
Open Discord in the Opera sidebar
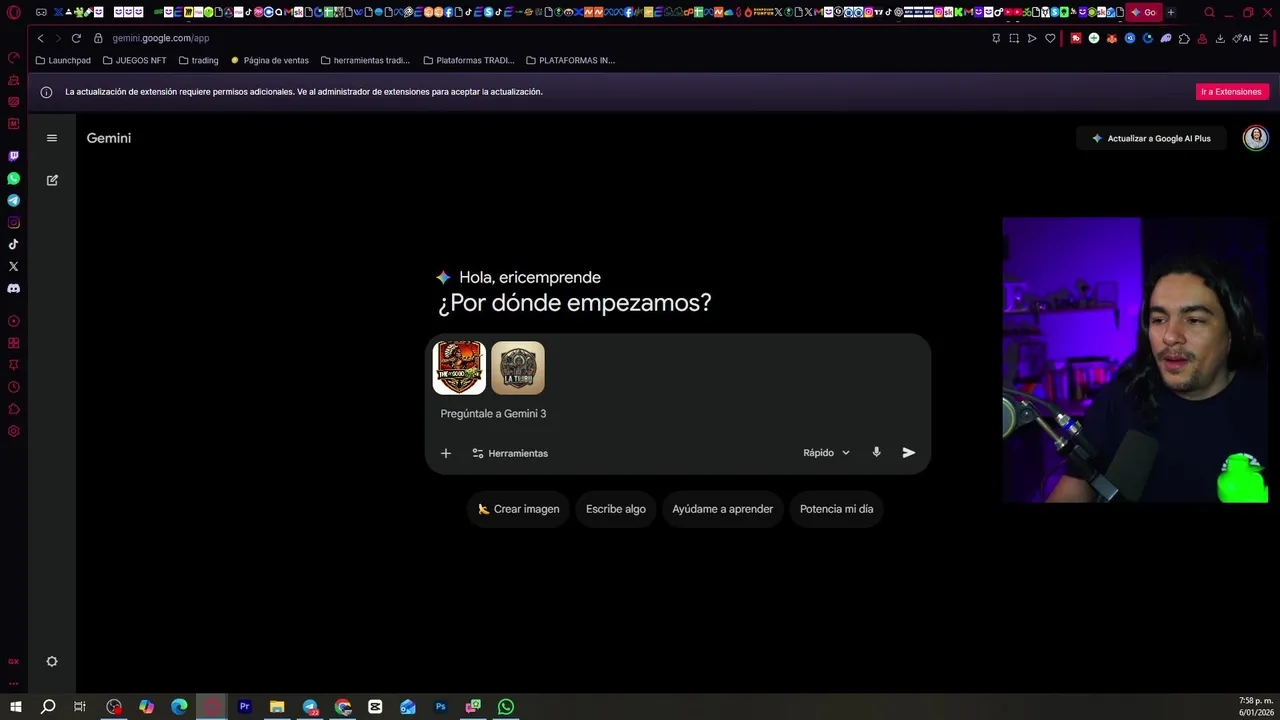(13, 288)
